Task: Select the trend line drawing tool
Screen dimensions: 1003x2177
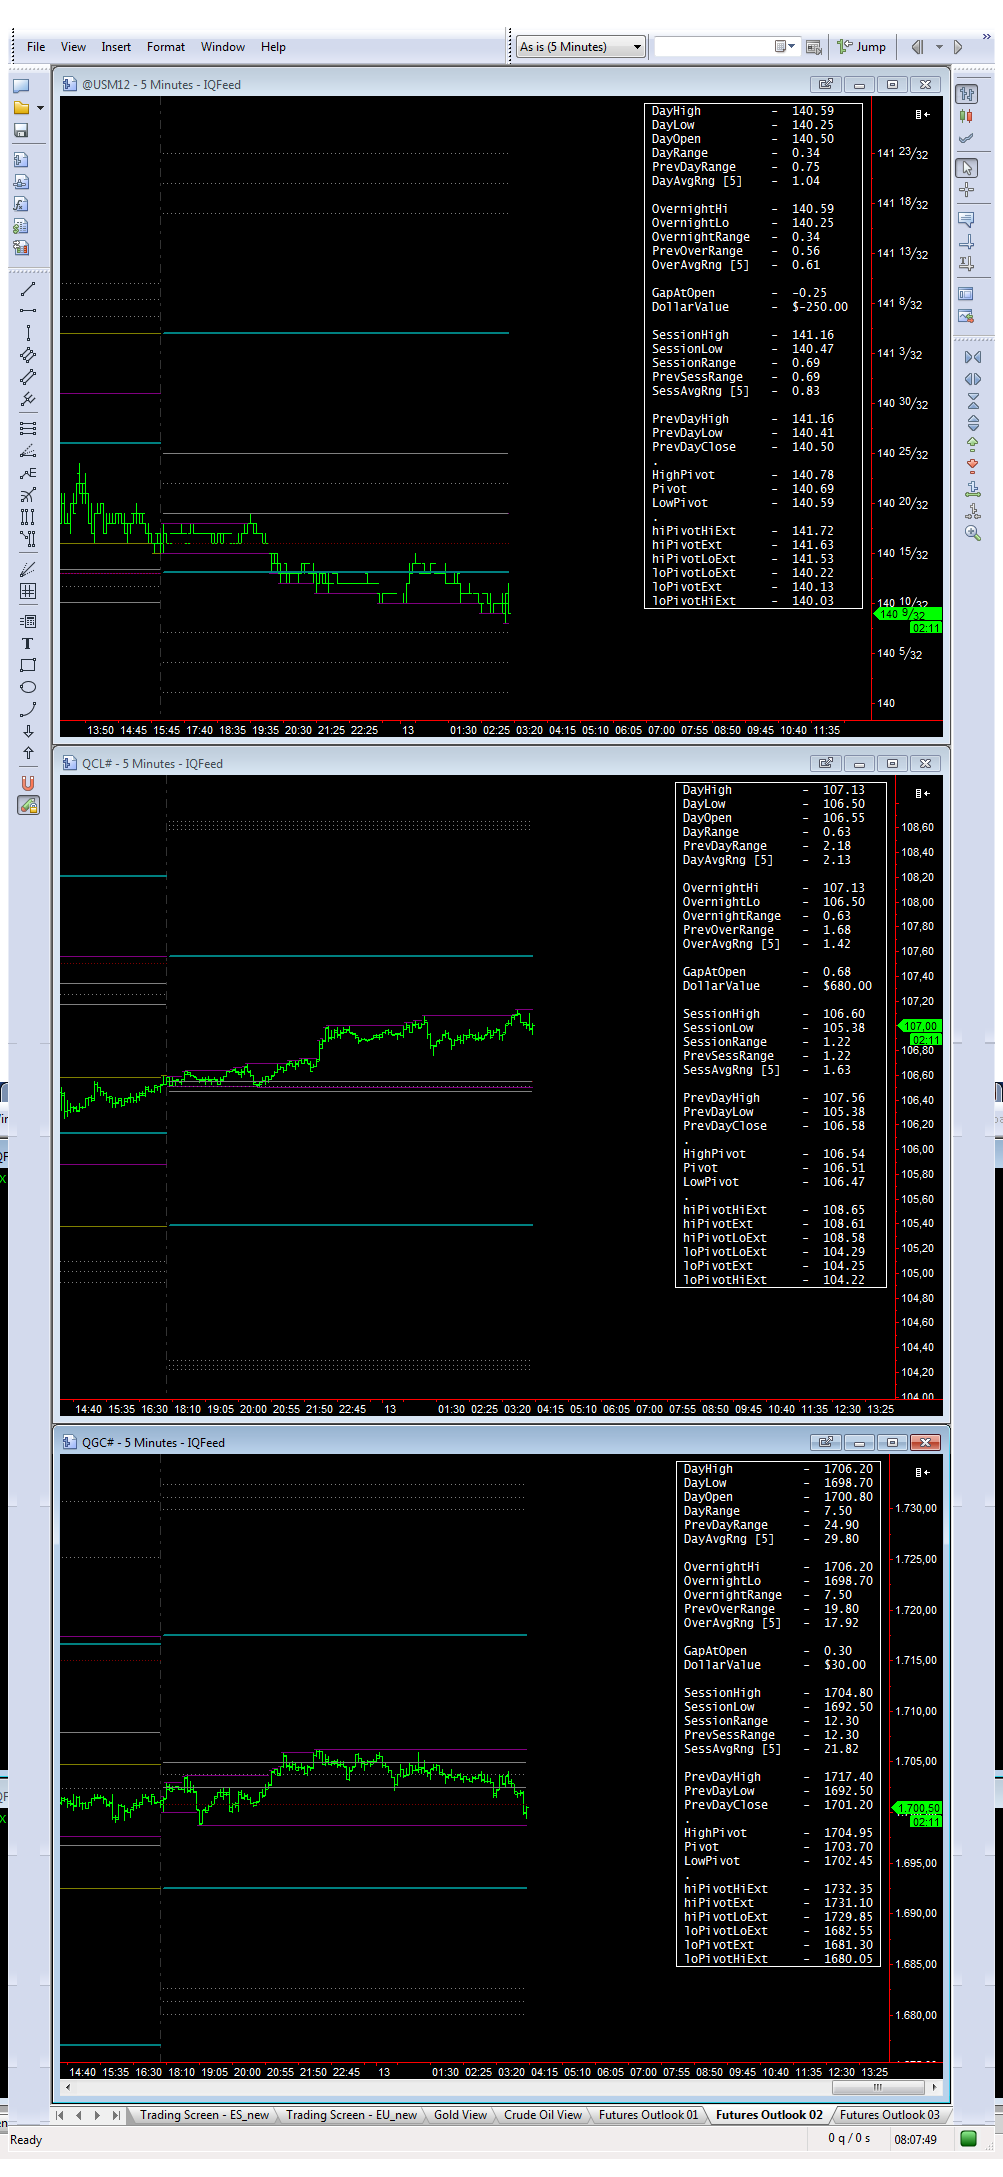Action: pos(28,289)
